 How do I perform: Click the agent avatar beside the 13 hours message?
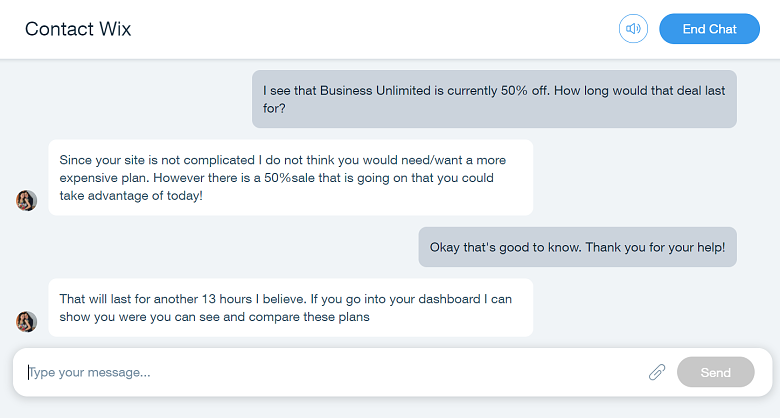point(26,321)
